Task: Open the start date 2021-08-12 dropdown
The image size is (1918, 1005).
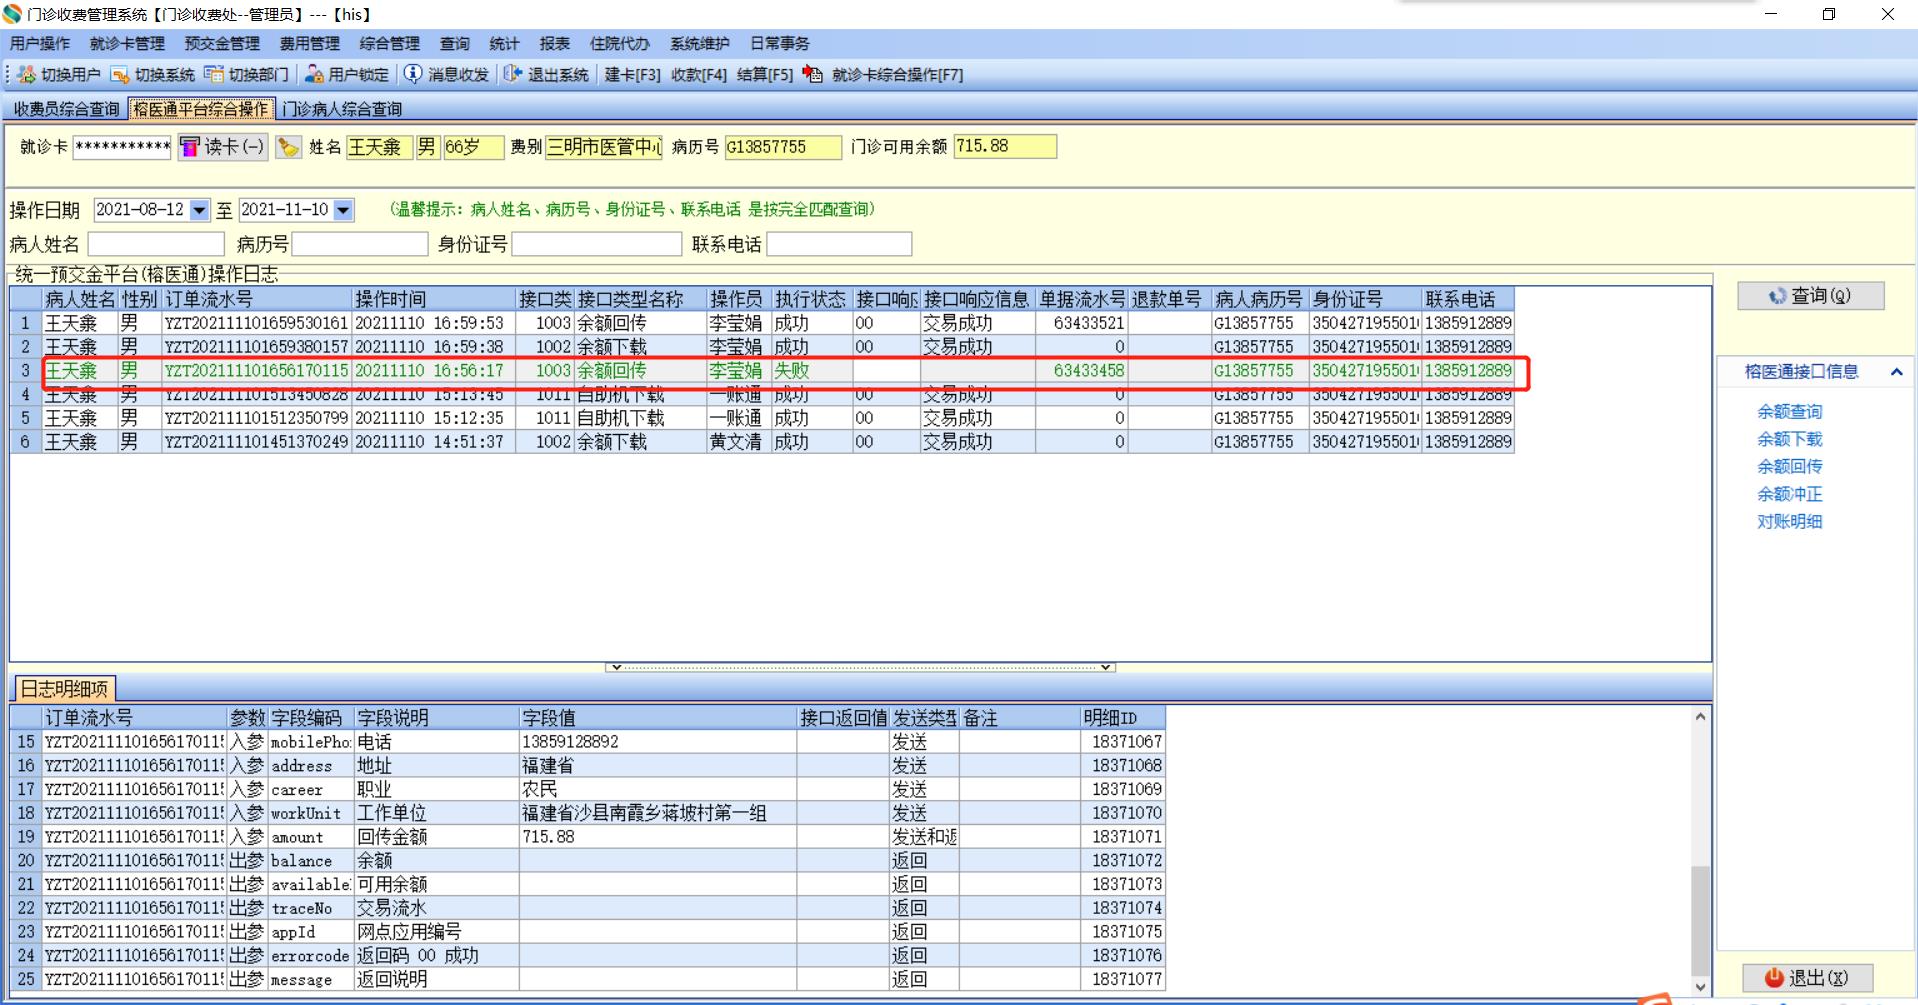Action: (x=199, y=210)
